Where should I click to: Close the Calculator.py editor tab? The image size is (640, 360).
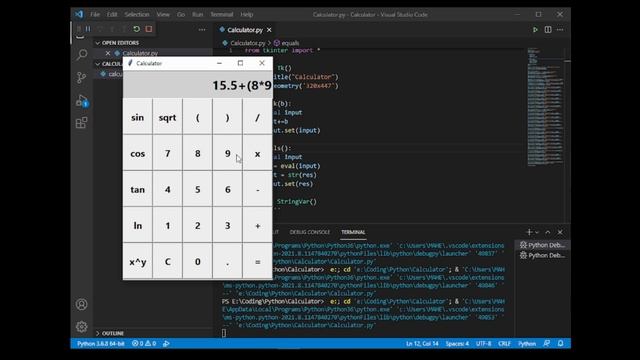(x=269, y=30)
